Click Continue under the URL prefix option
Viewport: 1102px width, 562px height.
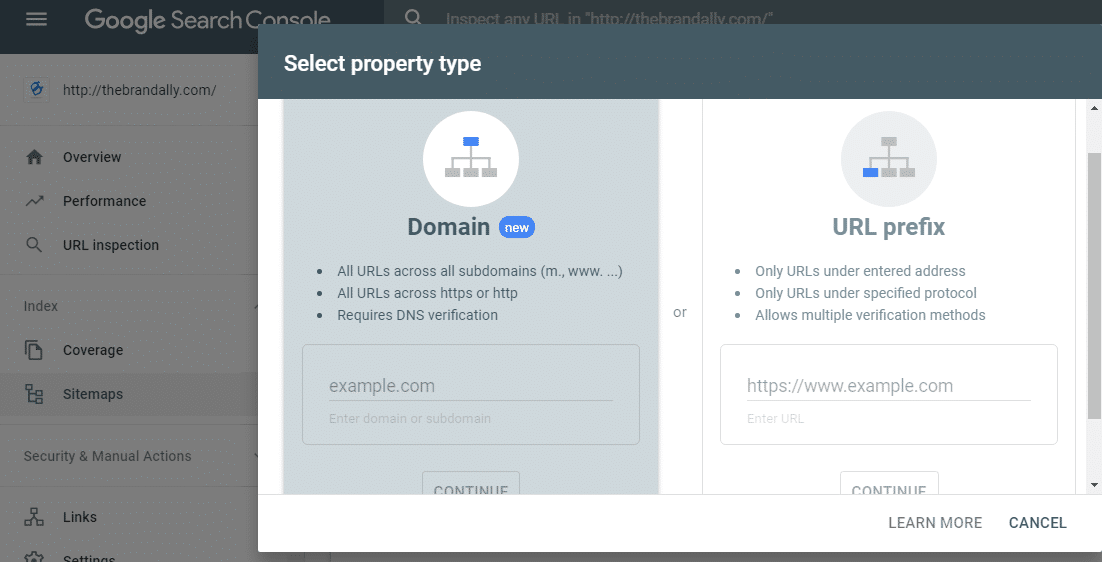[889, 483]
